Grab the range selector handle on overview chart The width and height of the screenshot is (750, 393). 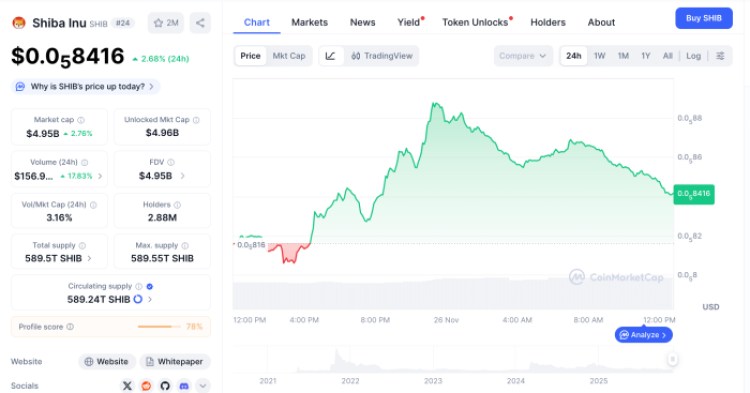pyautogui.click(x=673, y=360)
